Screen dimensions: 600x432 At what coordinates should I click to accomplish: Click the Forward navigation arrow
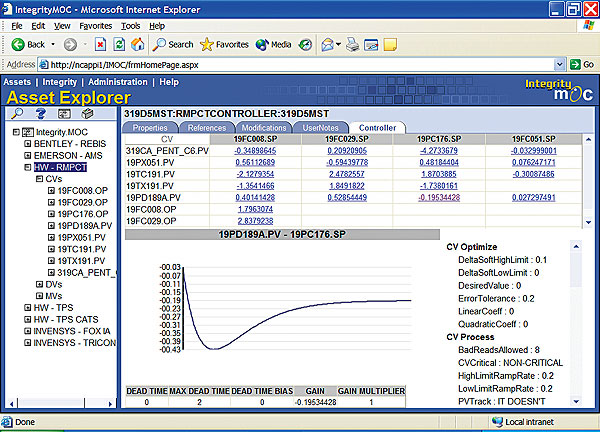[x=70, y=45]
